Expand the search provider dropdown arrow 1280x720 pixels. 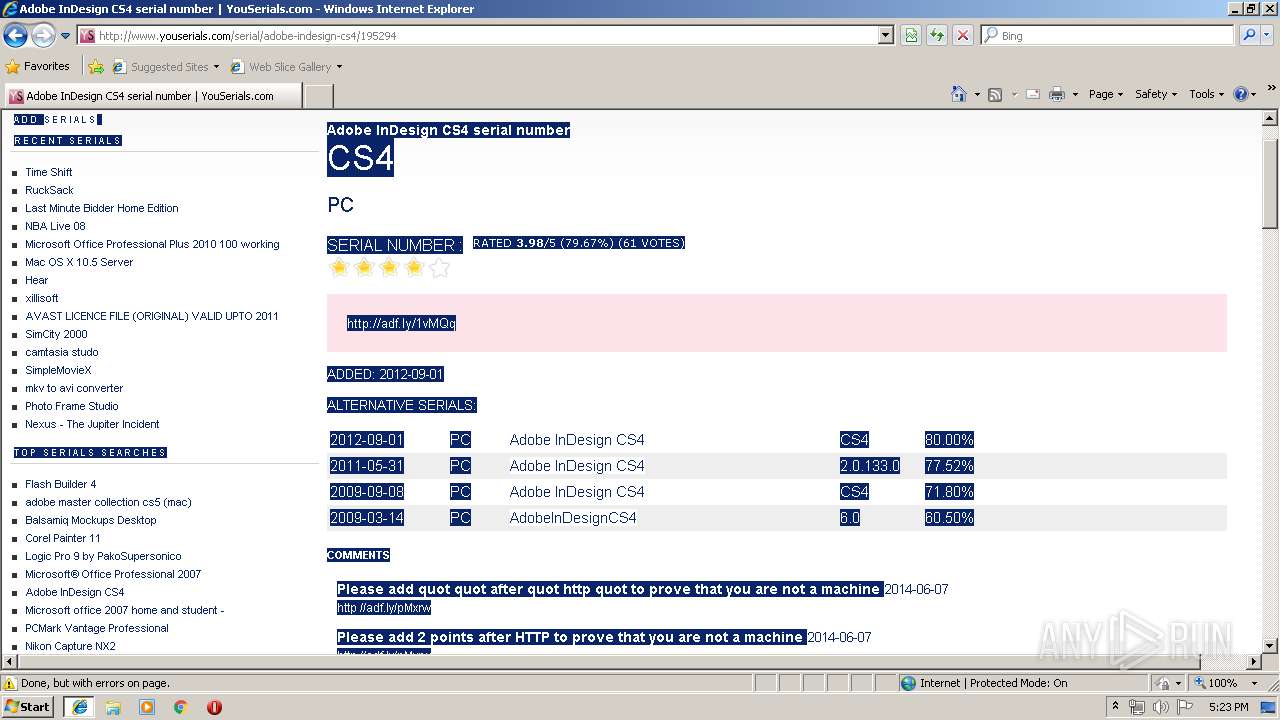click(1267, 35)
